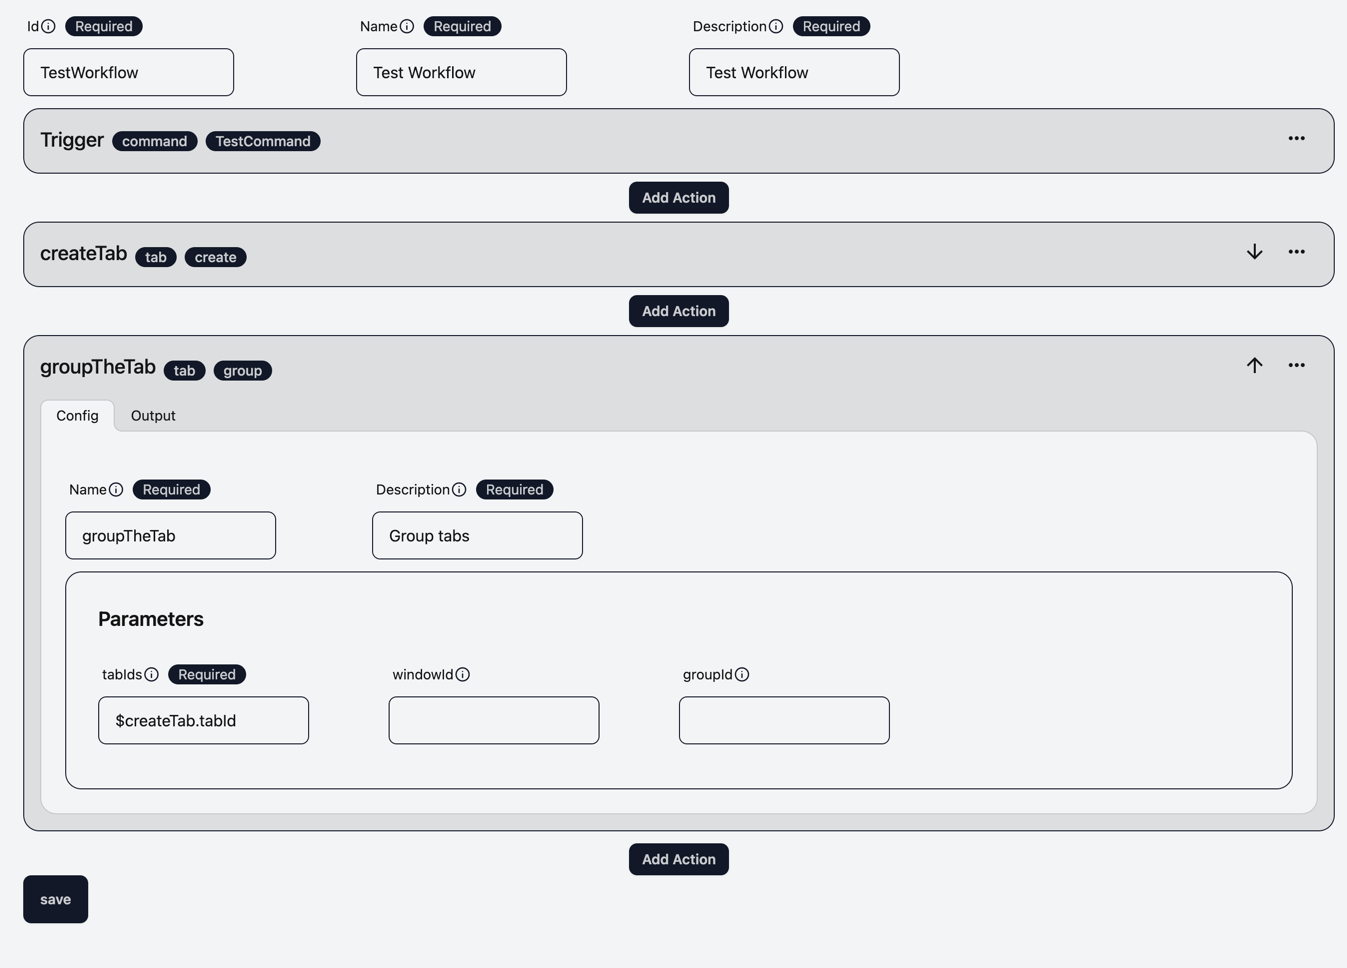Focus the workflow Description input field
This screenshot has height=968, width=1347.
click(794, 72)
